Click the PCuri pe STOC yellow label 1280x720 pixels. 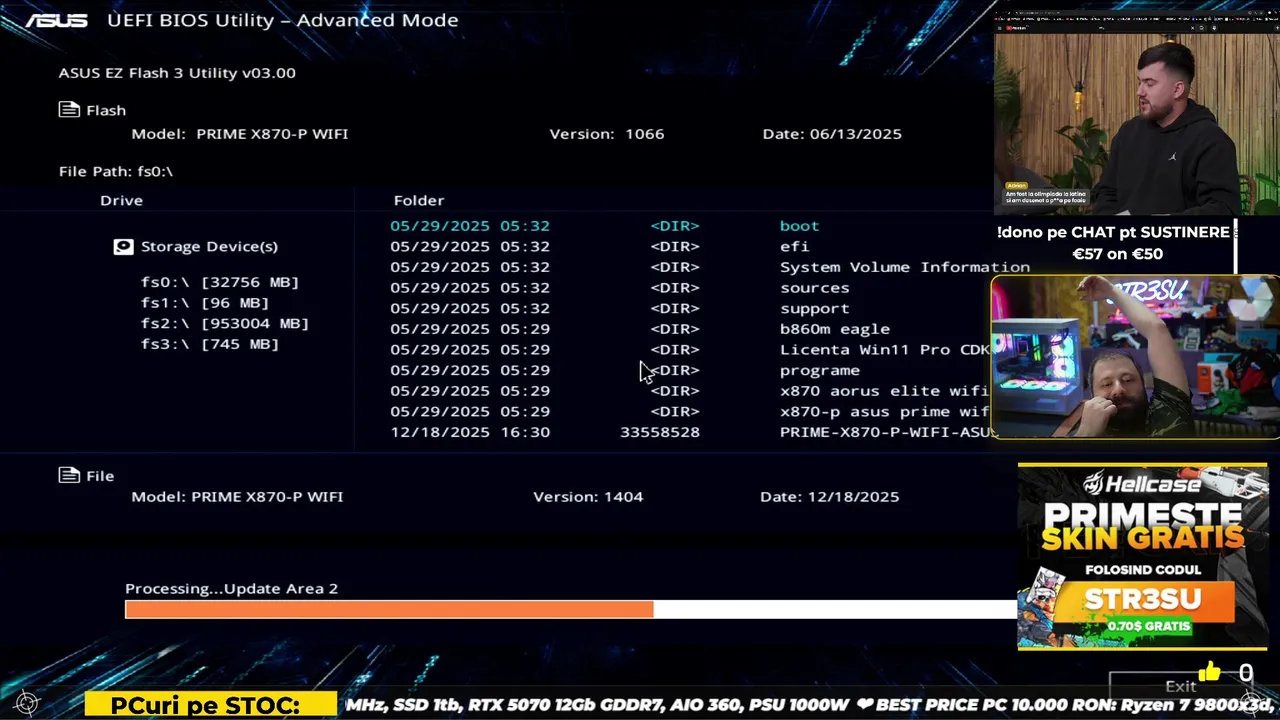(211, 705)
